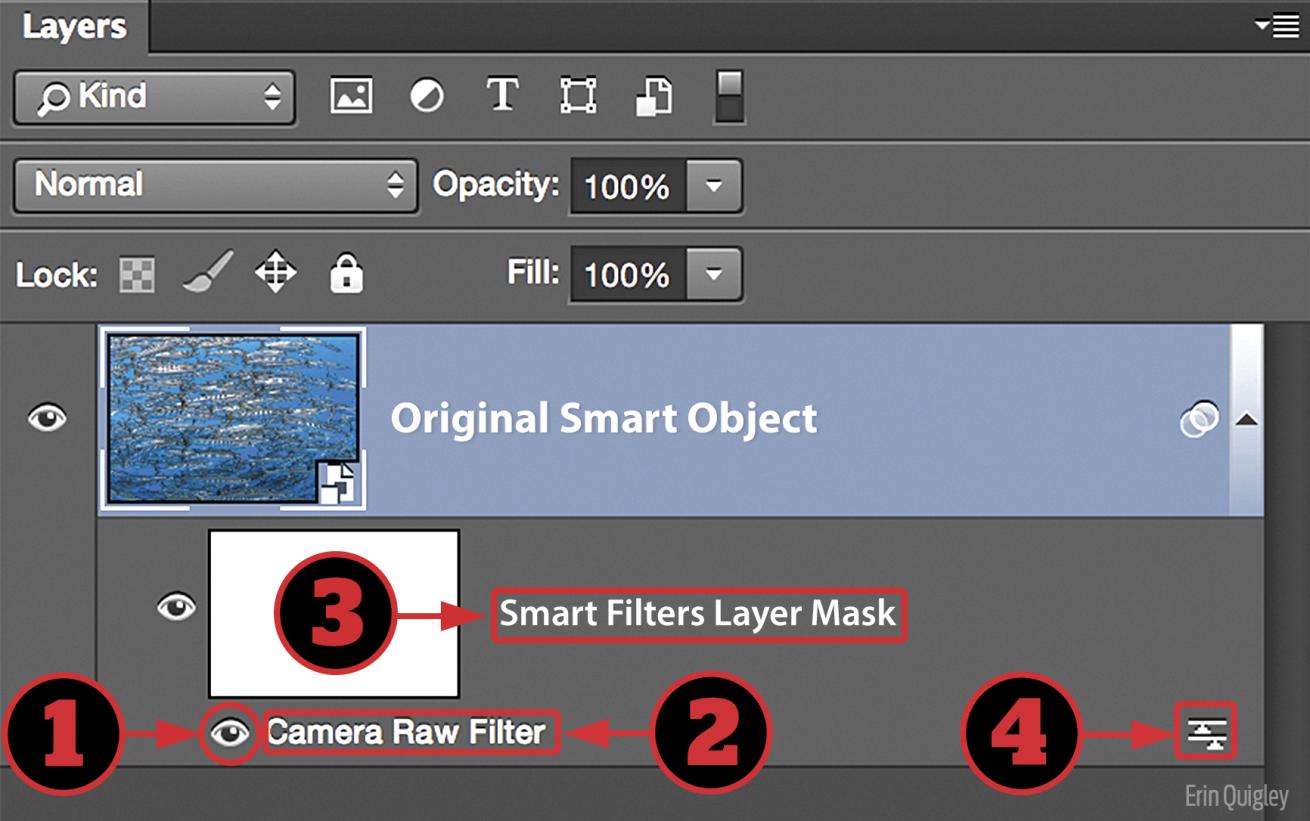Viewport: 1310px width, 821px height.
Task: Select the Layers panel tab
Action: [74, 27]
